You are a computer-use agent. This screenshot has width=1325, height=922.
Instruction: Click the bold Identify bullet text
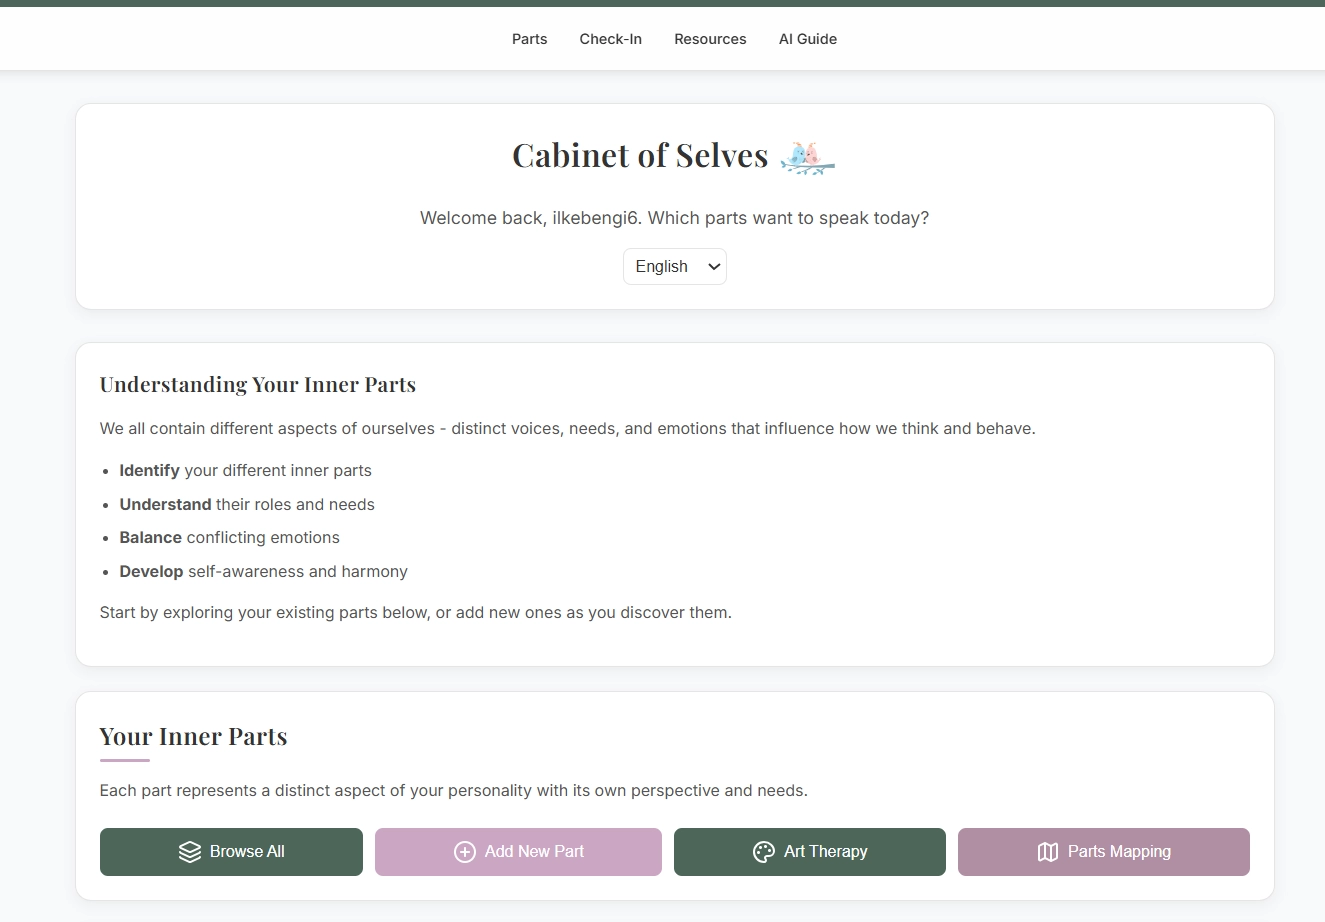(x=150, y=471)
